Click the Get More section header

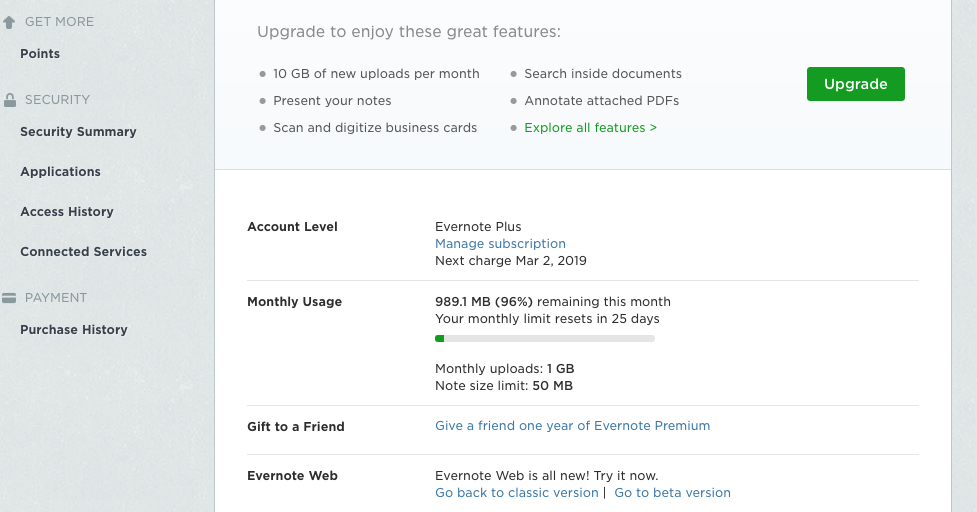tap(59, 22)
